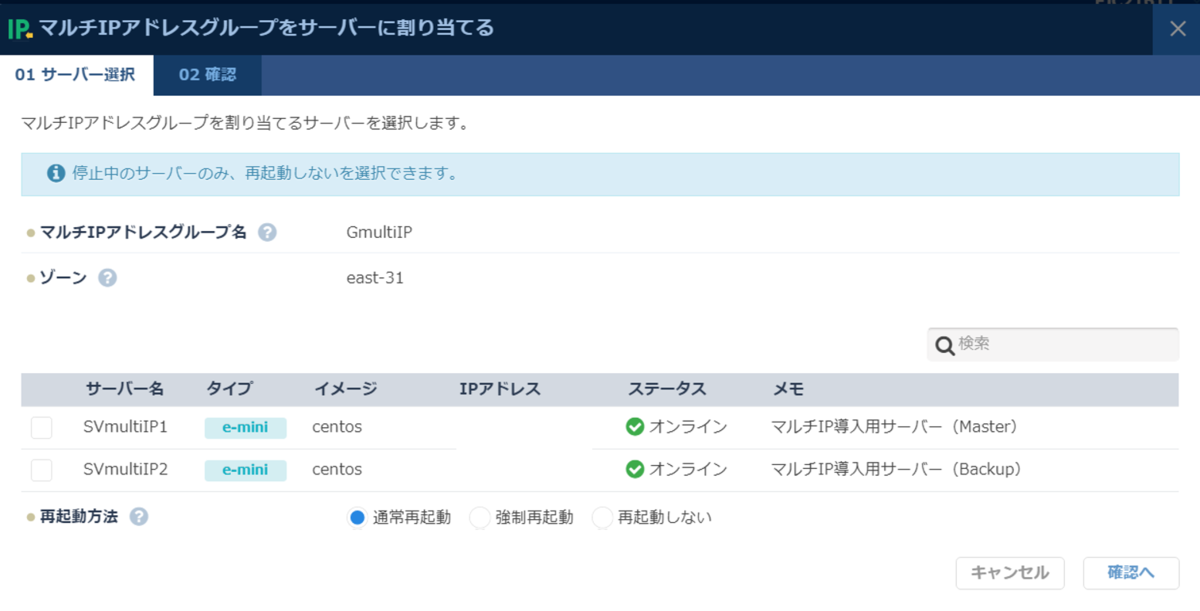Close the dialog with the X button

(x=1177, y=28)
